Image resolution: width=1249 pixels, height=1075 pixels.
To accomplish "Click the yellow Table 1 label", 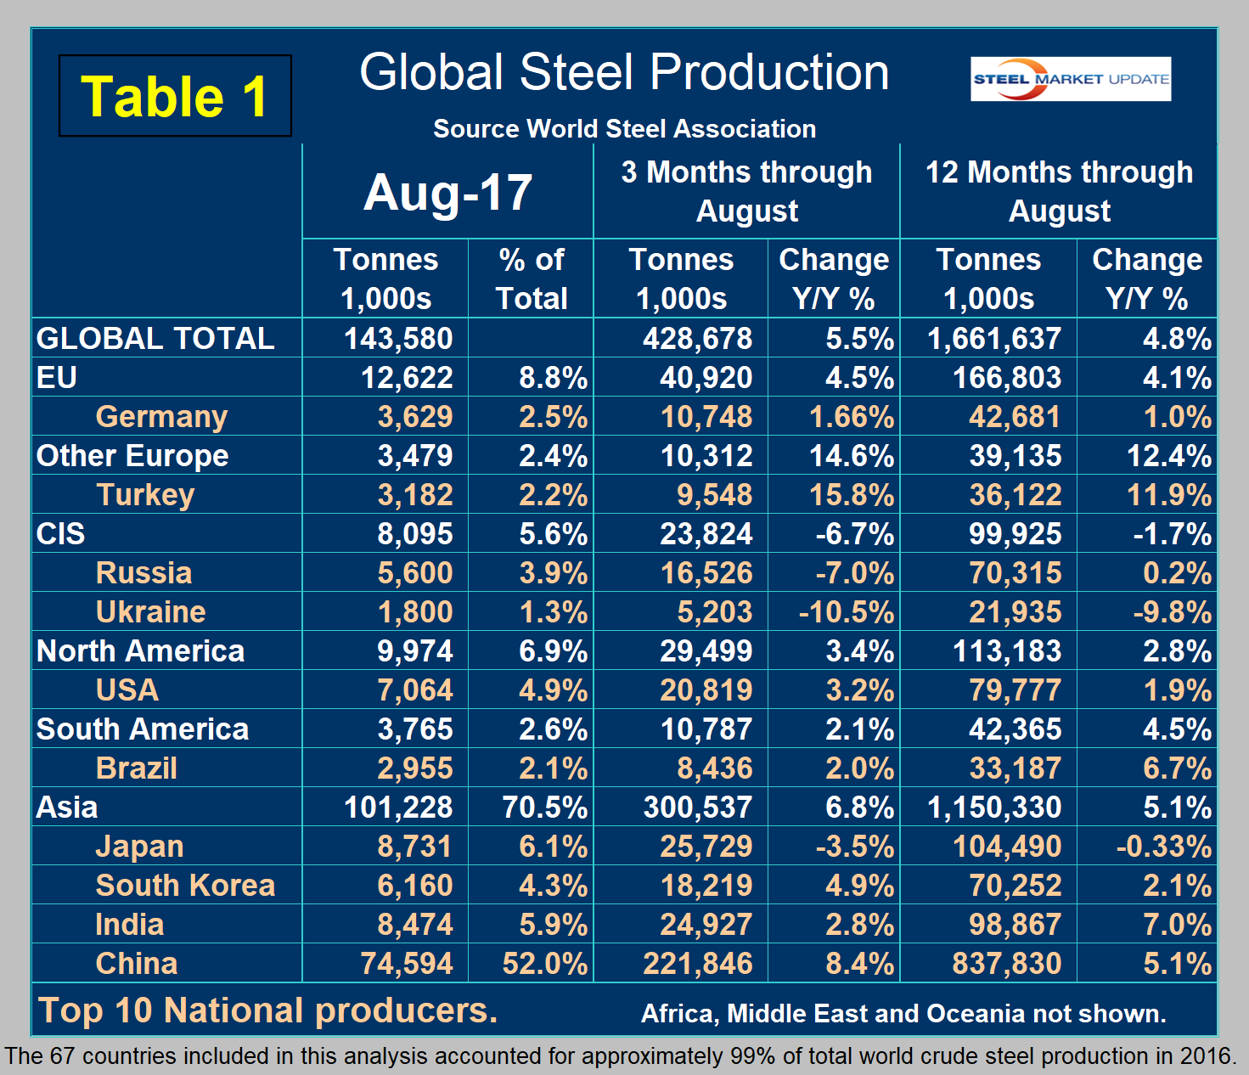I will (x=175, y=97).
